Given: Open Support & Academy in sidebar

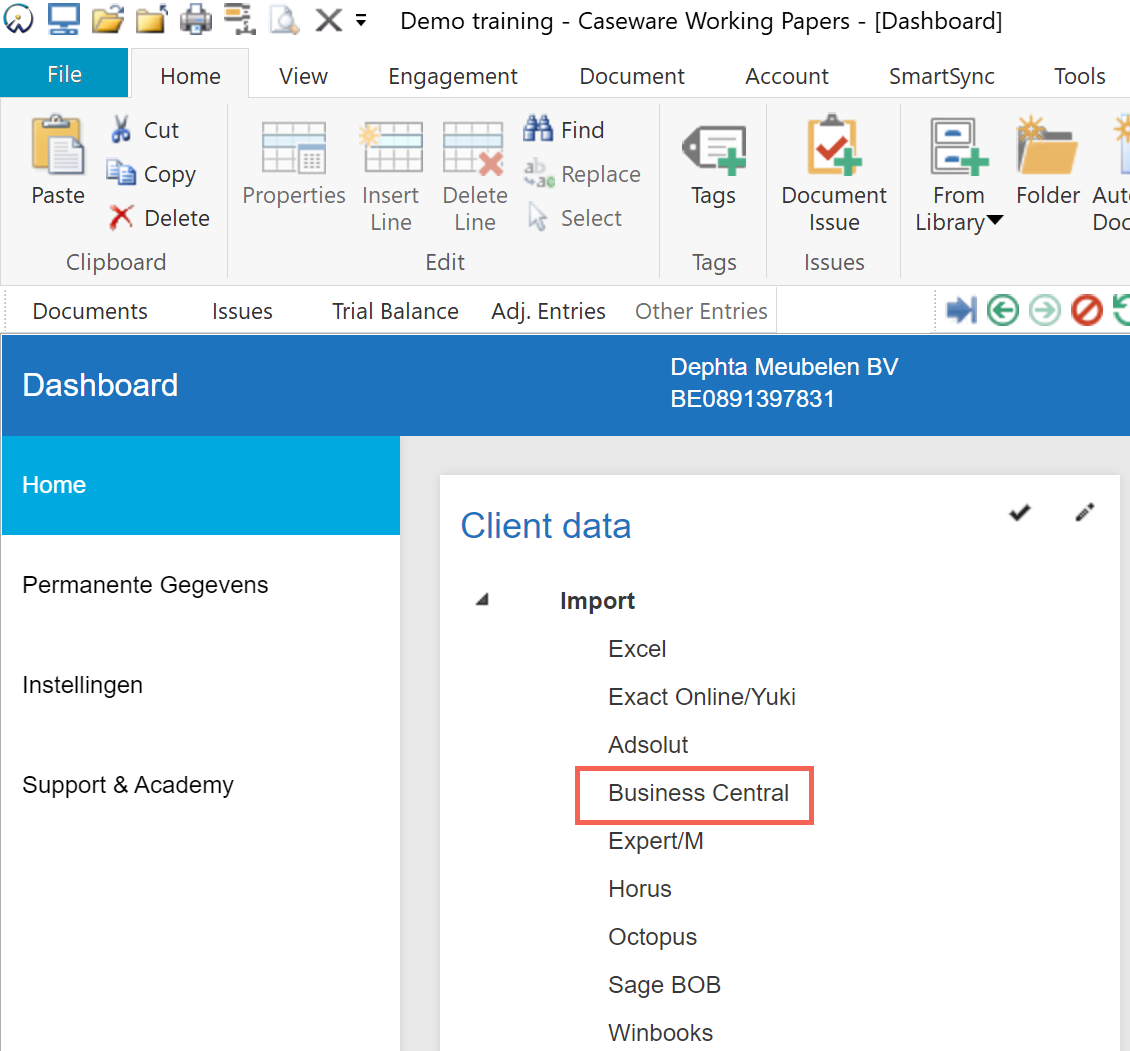Looking at the screenshot, I should tap(201, 784).
